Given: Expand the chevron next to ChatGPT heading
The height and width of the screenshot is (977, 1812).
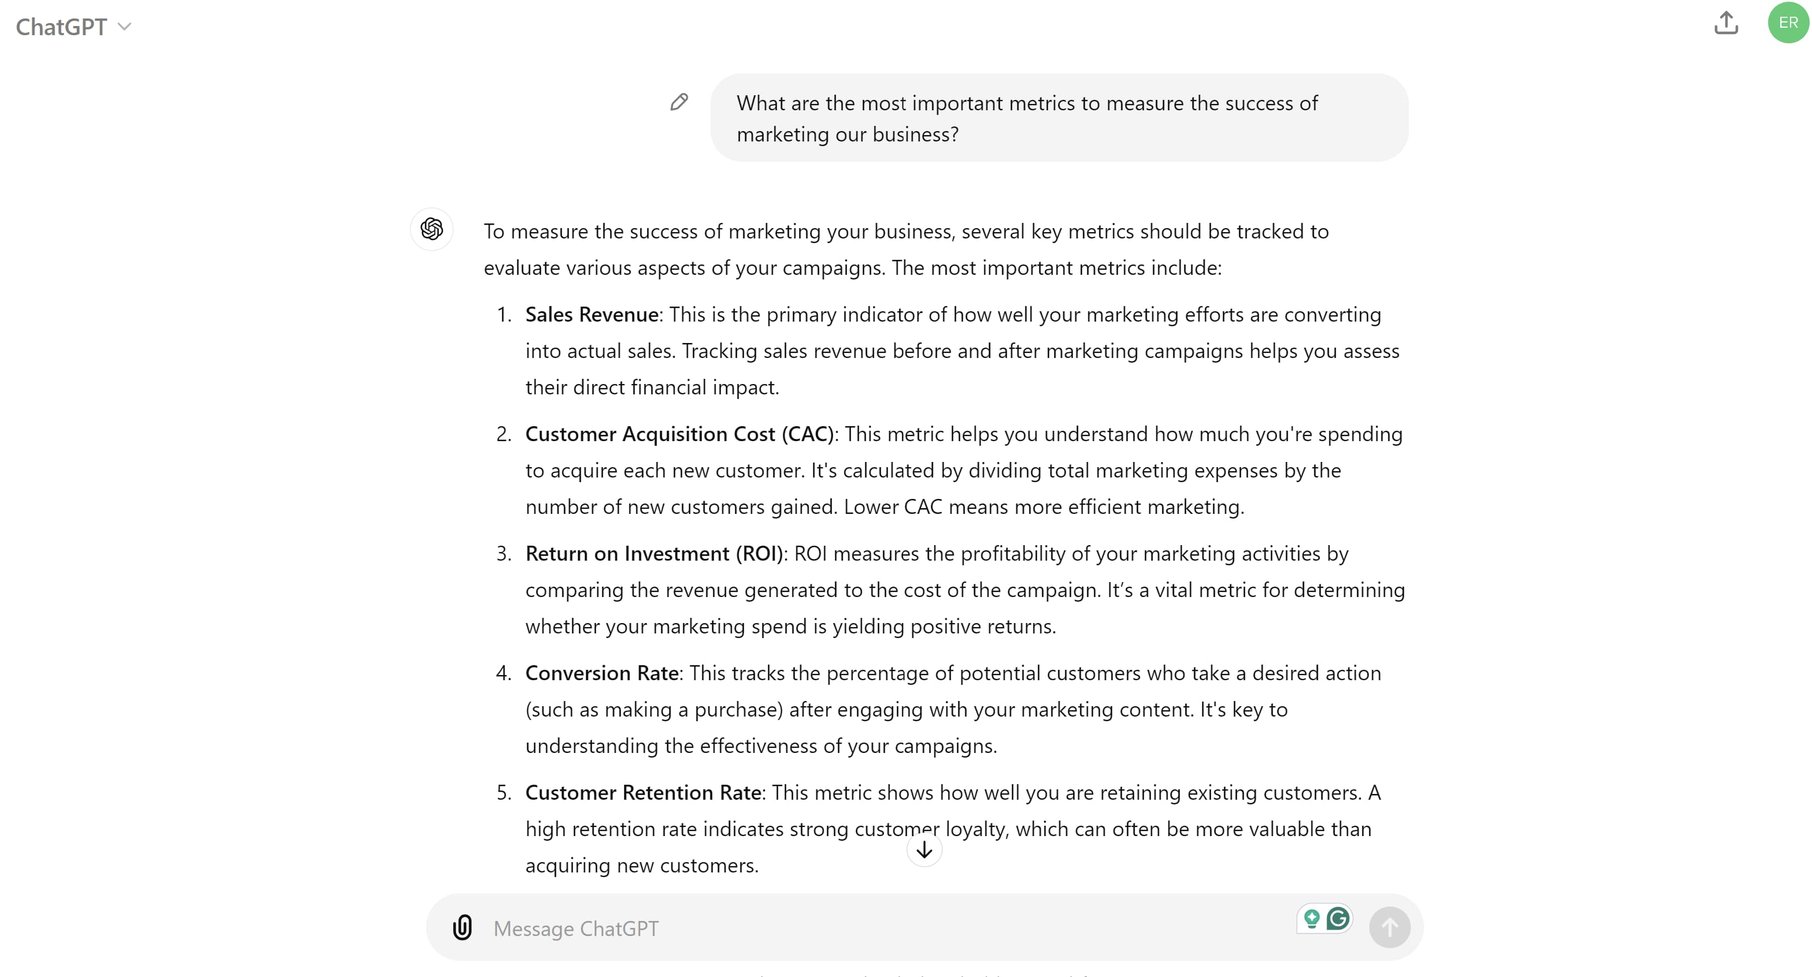Looking at the screenshot, I should point(126,27).
